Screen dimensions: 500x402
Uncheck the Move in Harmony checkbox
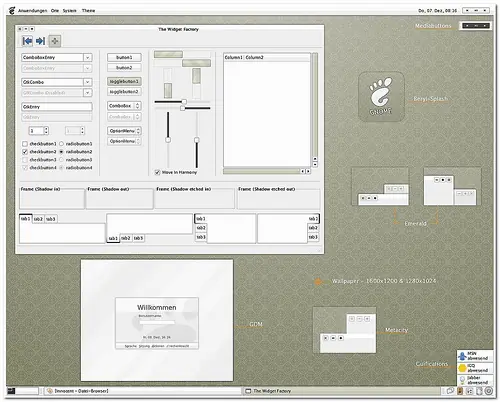(x=157, y=172)
